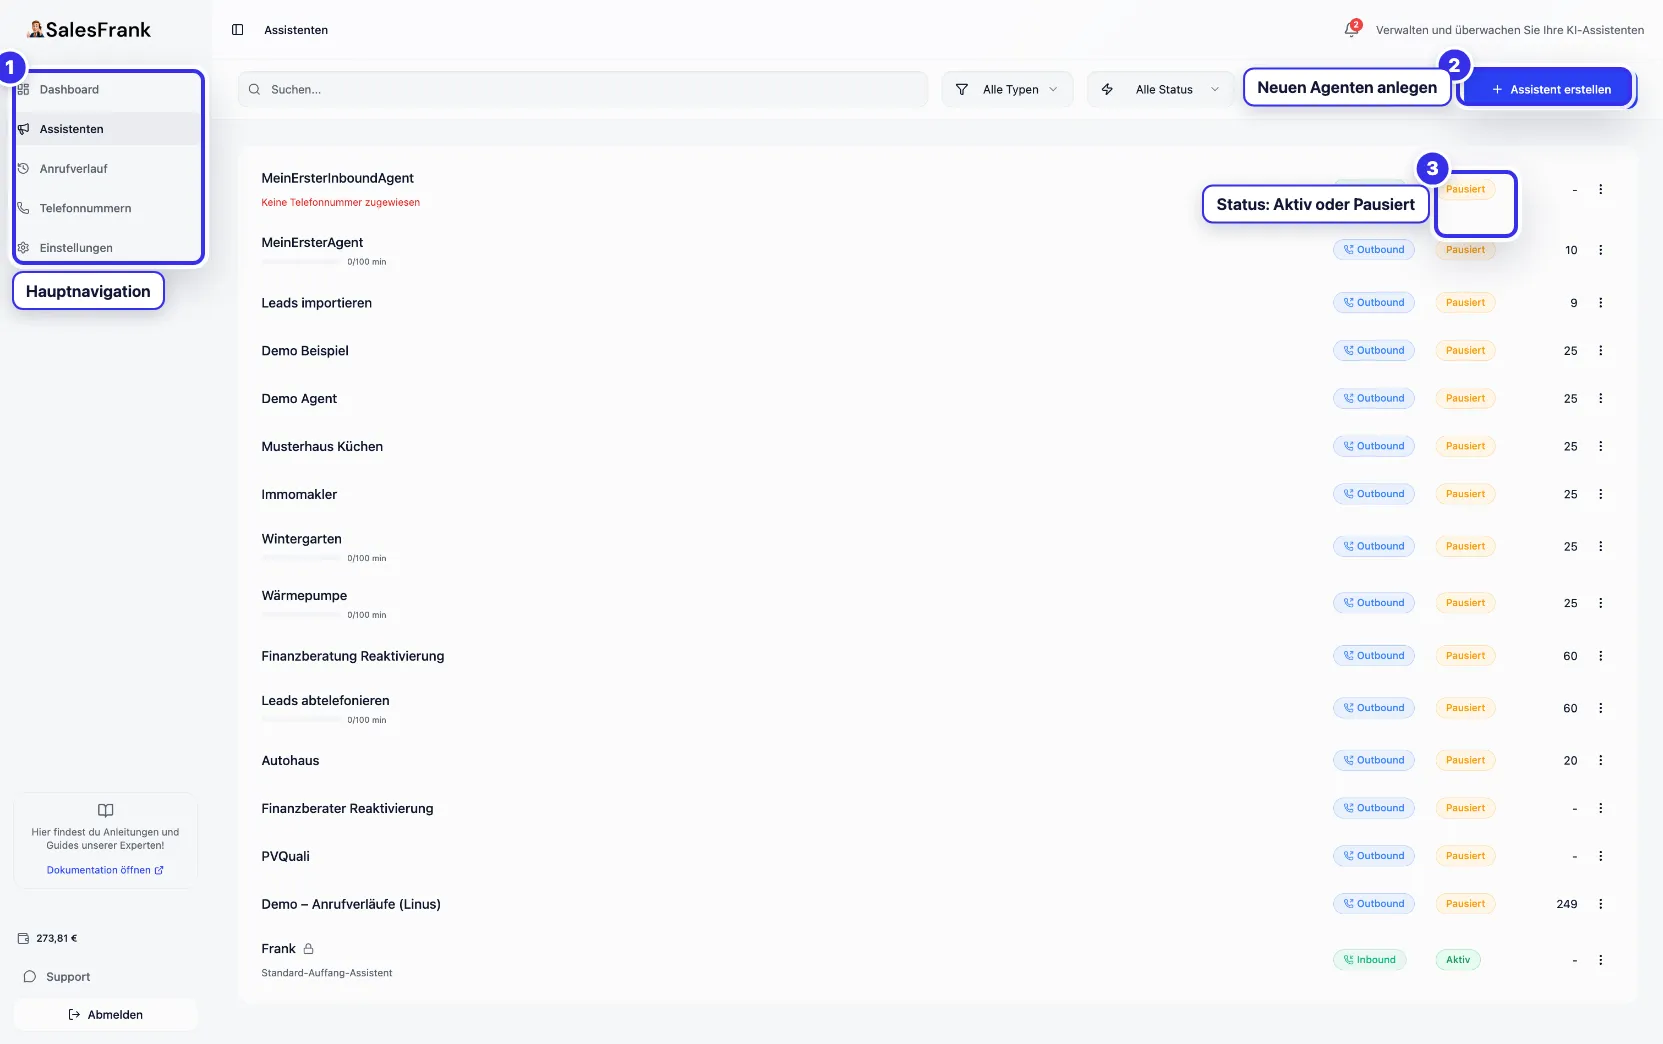Click the Pausiert badge for Musterhaus Küchen
This screenshot has width=1663, height=1044.
click(1465, 446)
